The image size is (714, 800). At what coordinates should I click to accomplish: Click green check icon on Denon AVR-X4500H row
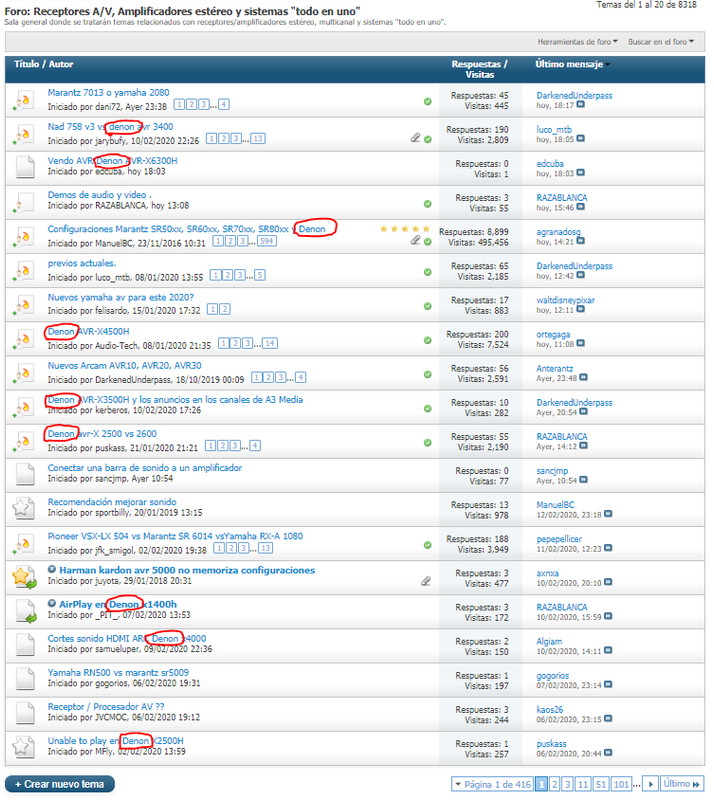428,340
